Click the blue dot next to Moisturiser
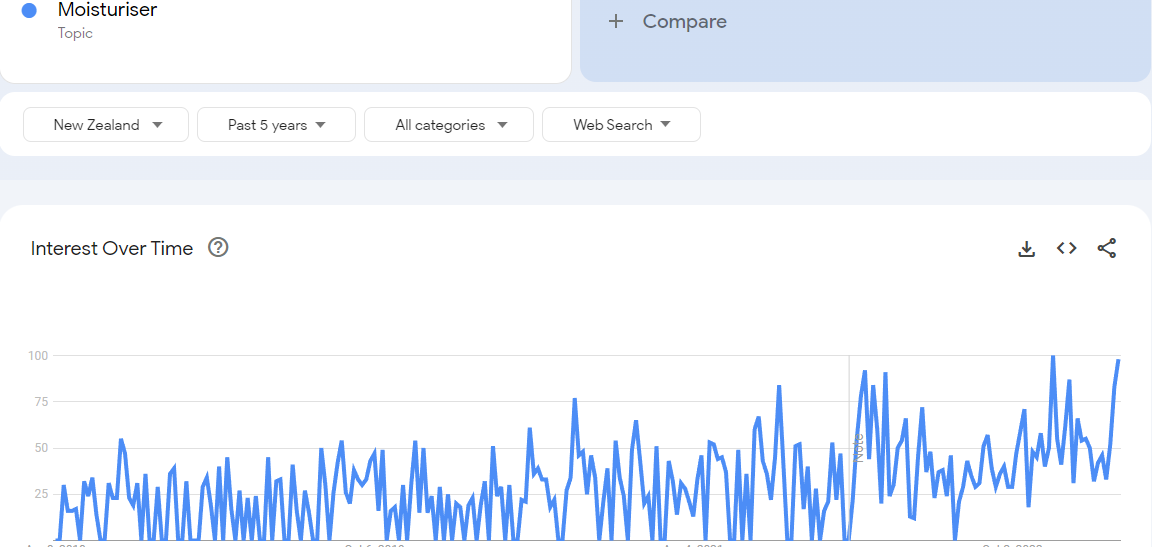Screen dimensions: 1152x547 point(29,11)
